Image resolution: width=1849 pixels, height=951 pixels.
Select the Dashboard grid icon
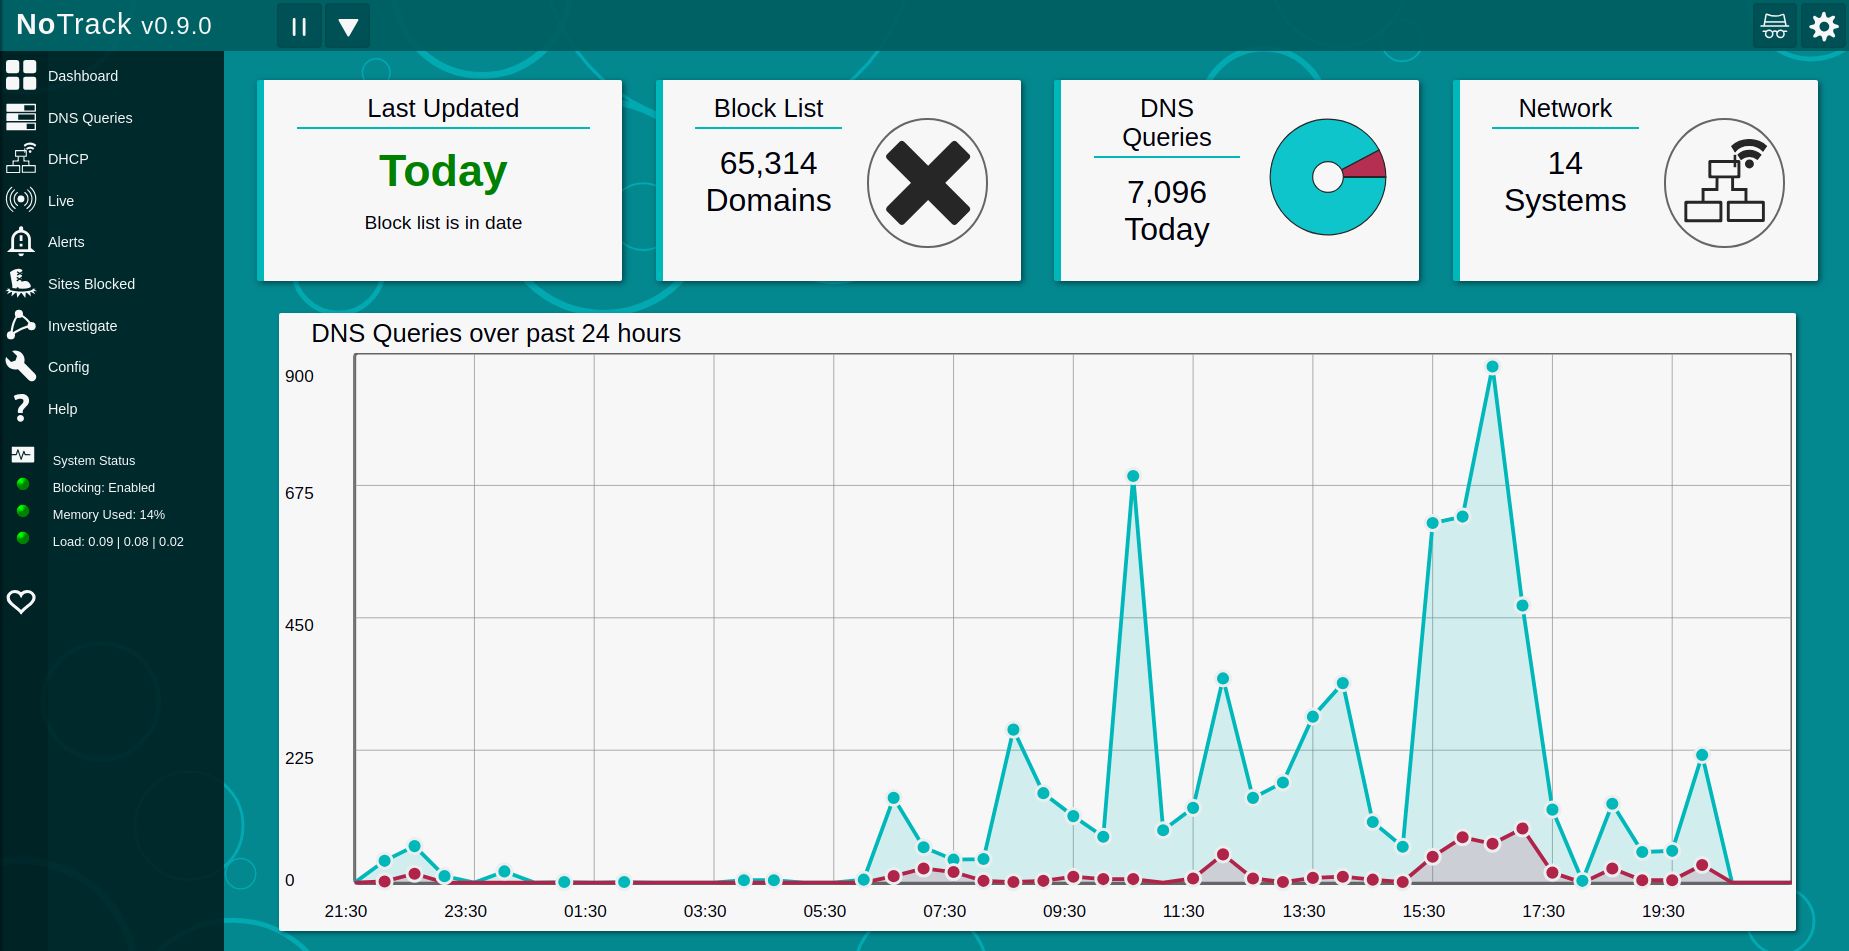[21, 75]
